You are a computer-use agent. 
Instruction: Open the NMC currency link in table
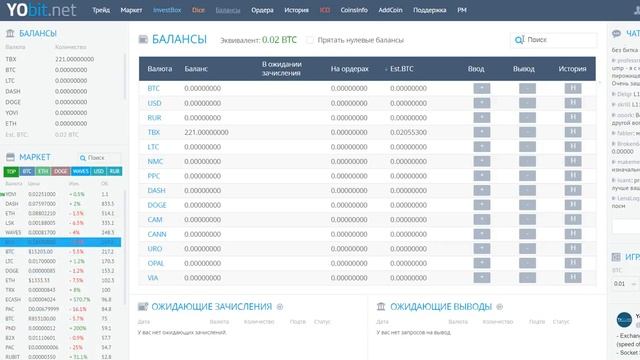click(155, 161)
